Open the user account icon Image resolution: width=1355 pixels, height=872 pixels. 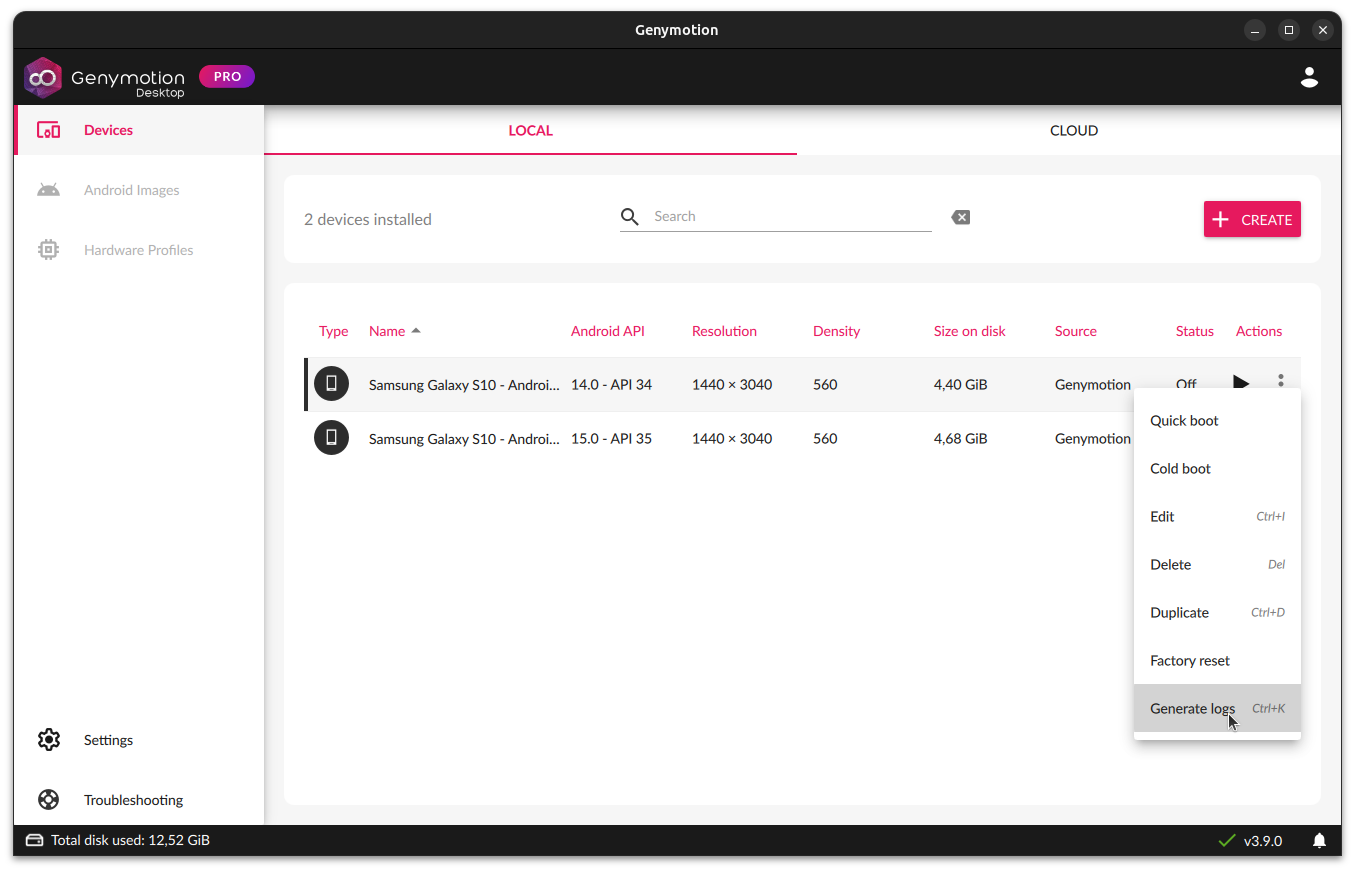tap(1309, 77)
